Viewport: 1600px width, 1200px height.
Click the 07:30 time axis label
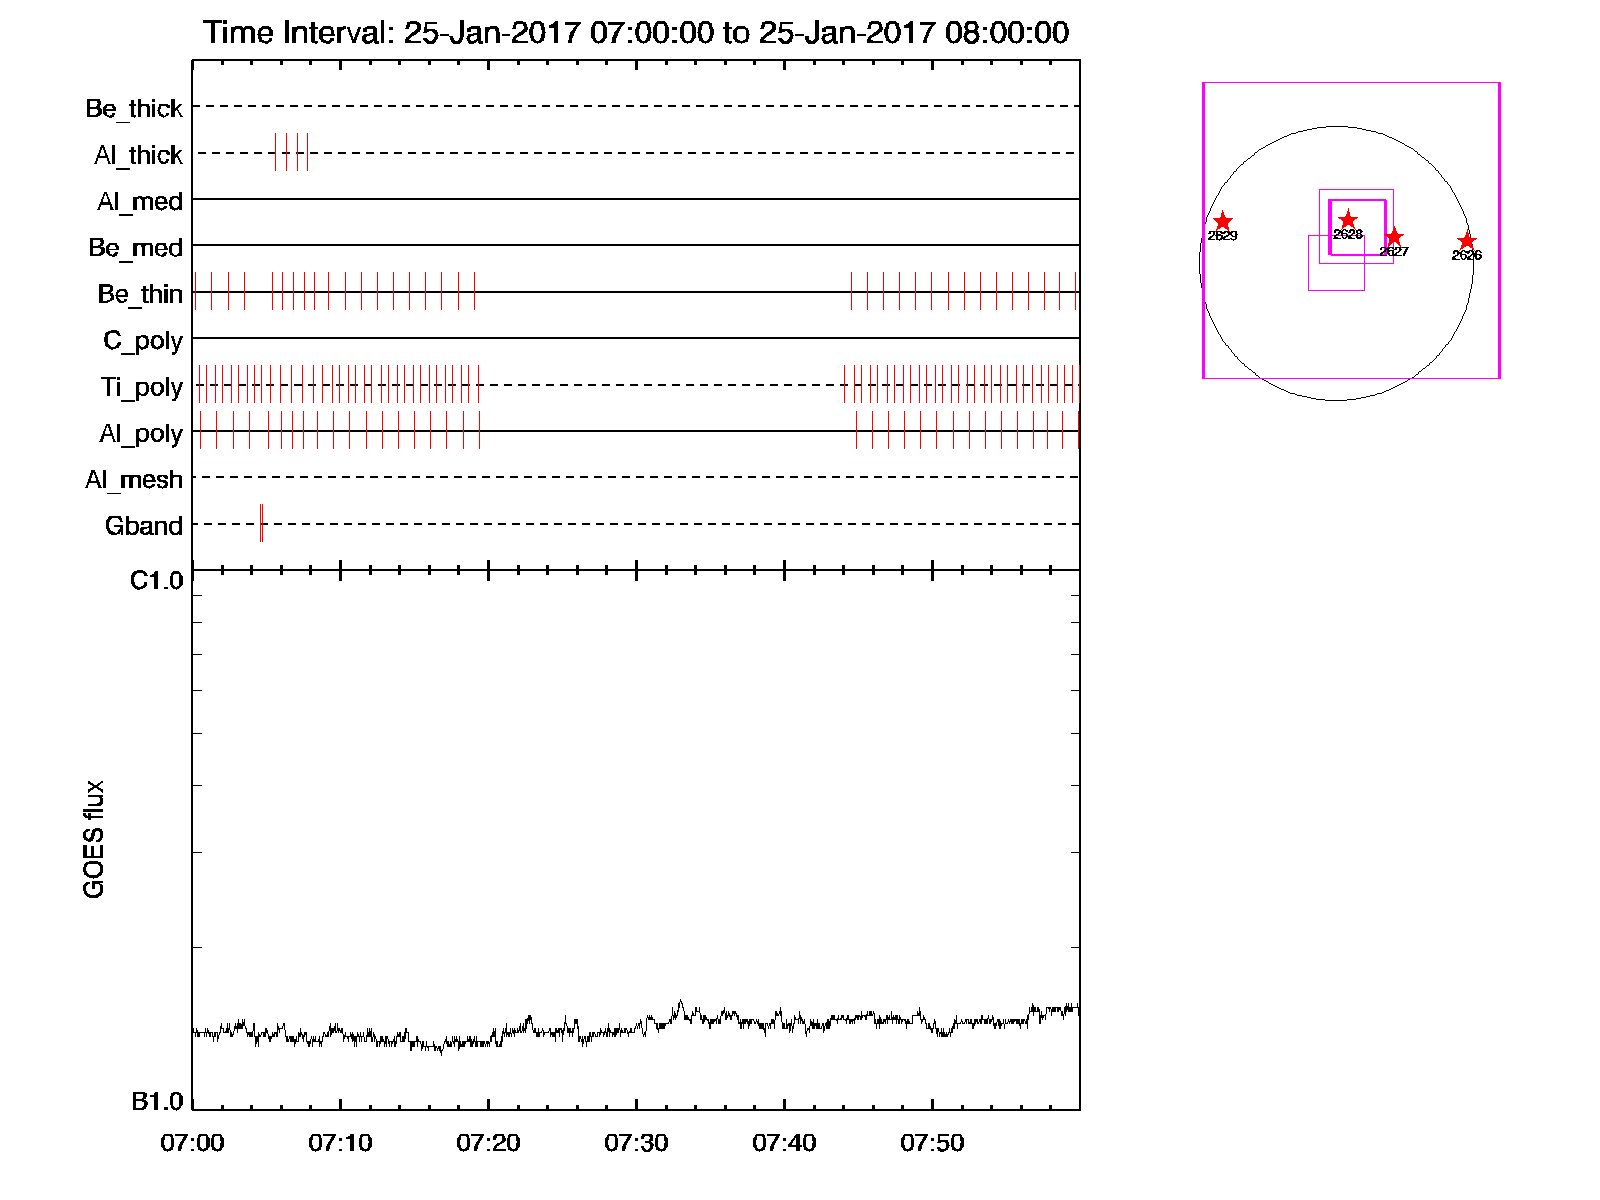(x=636, y=1143)
